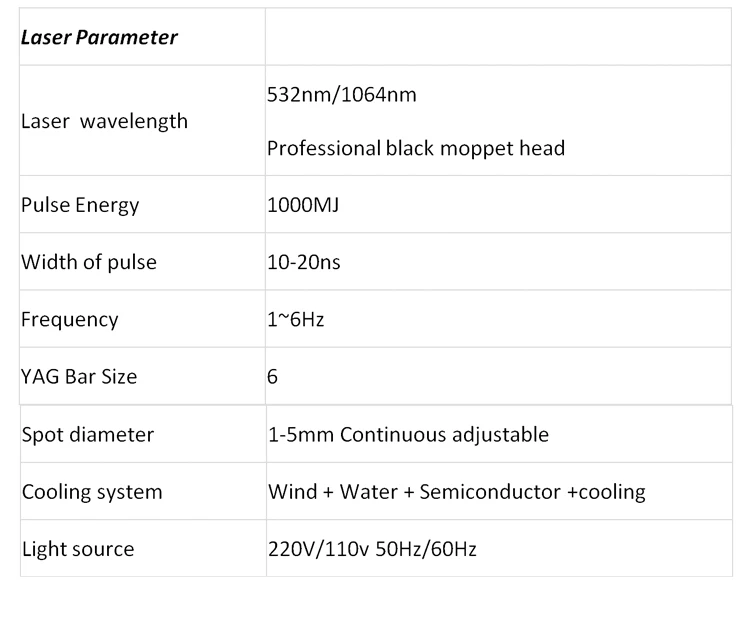Click the "10-20ns" pulse width value
The height and width of the screenshot is (631, 750).
[x=304, y=262]
